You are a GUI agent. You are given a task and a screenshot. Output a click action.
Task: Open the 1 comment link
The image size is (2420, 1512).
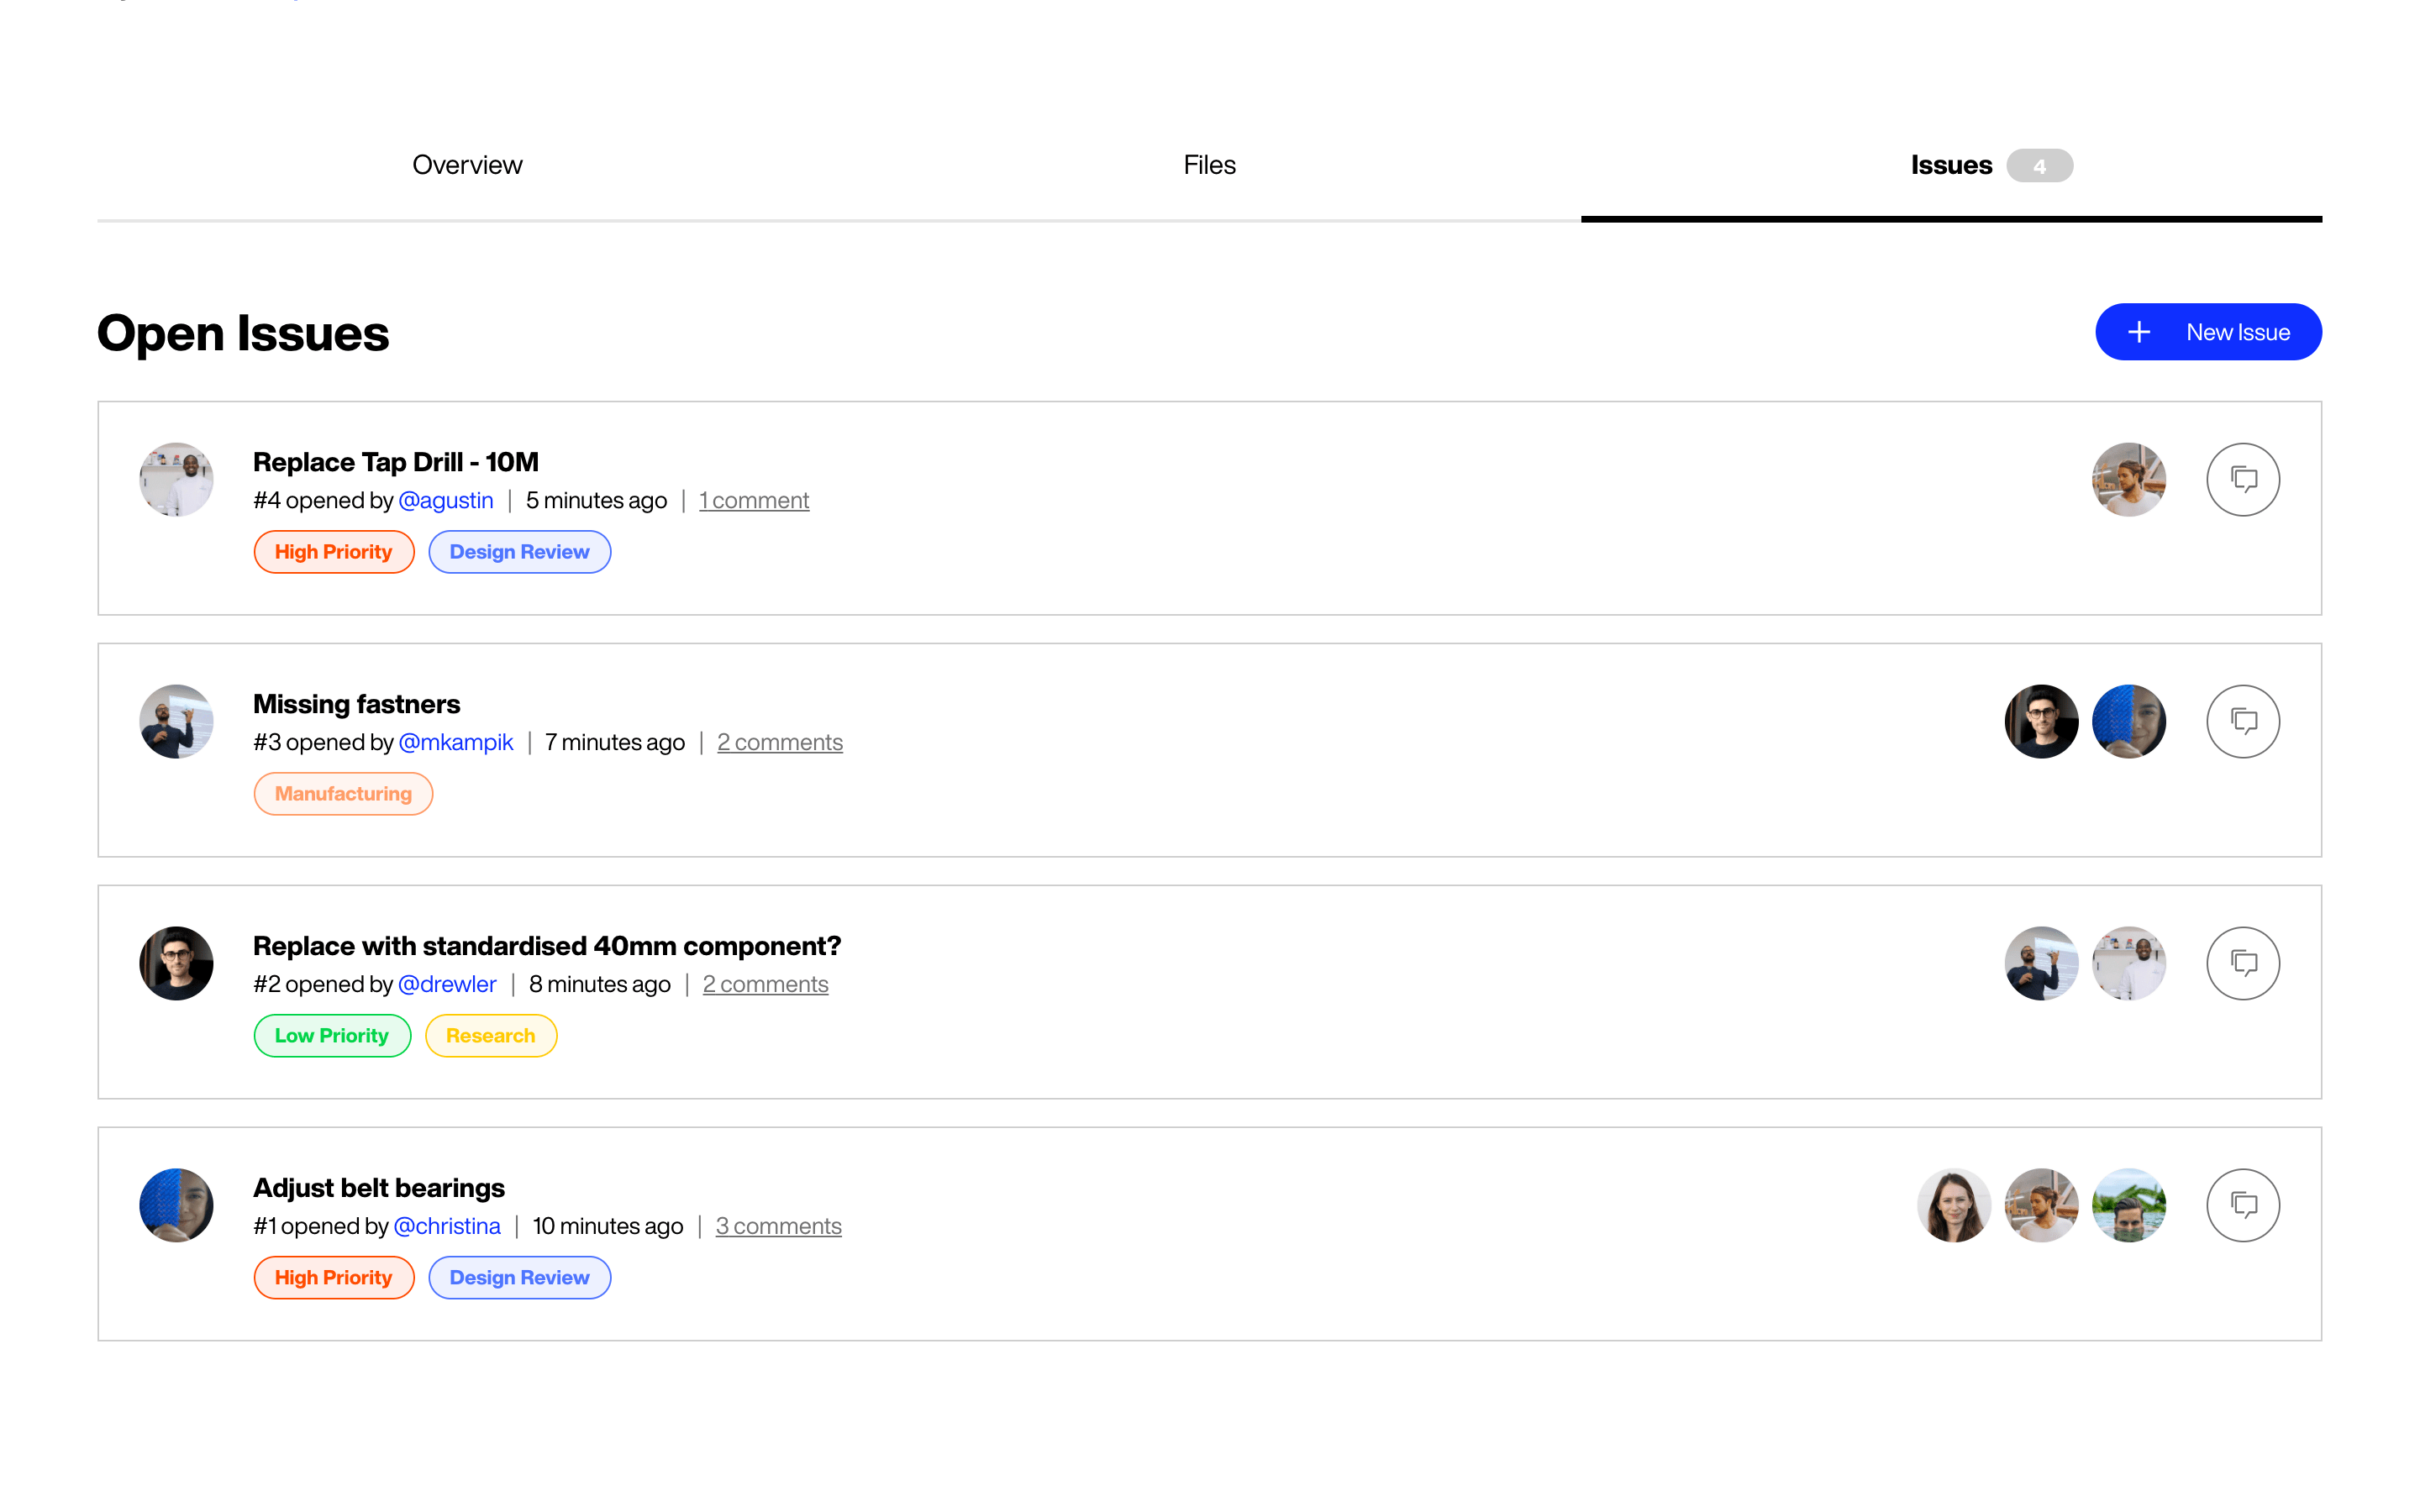754,500
